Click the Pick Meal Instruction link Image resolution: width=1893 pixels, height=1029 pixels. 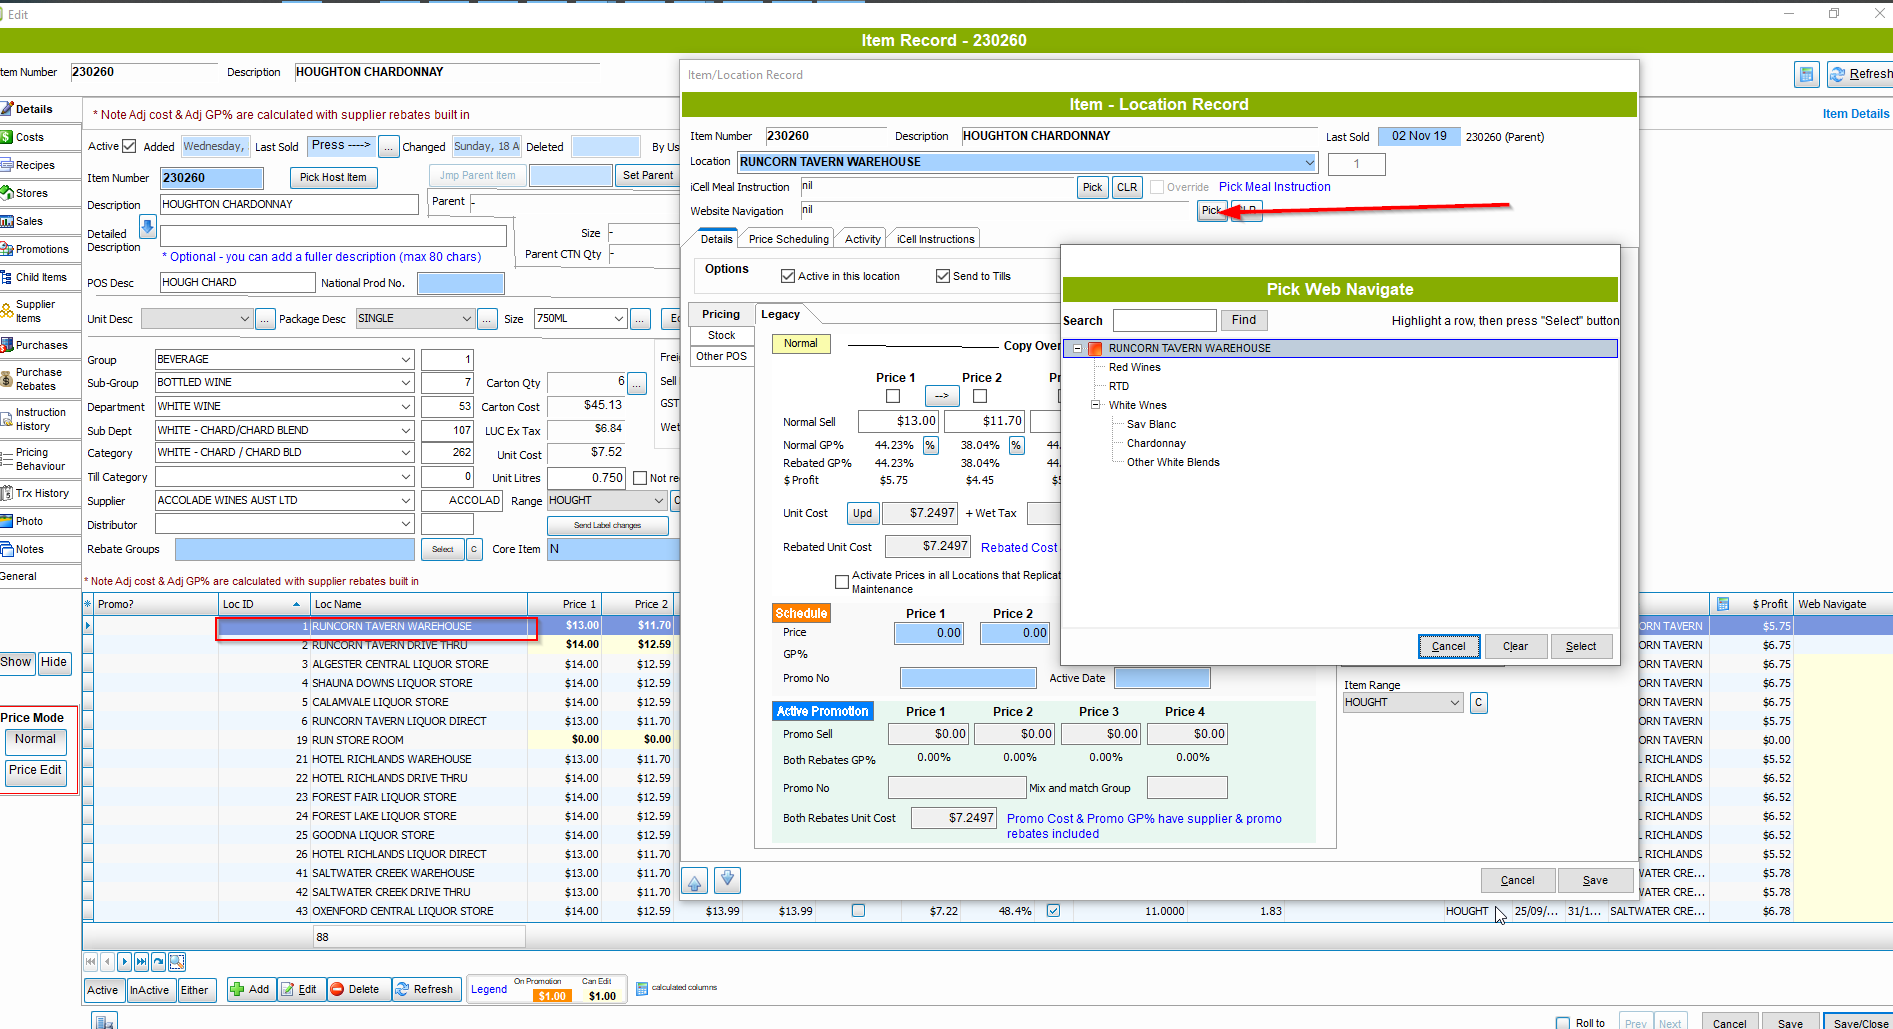(x=1274, y=187)
